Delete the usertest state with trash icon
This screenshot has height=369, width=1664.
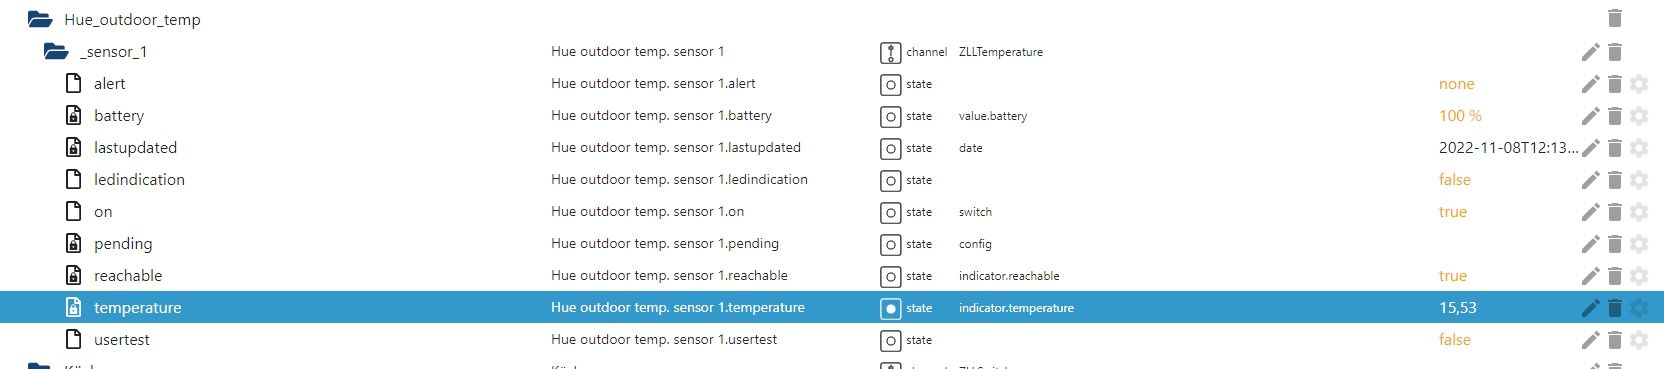click(1614, 340)
